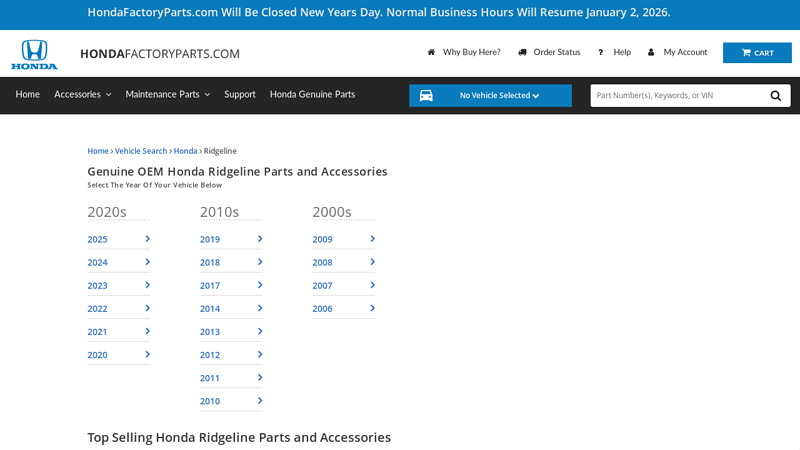
Task: Expand the Accessories dropdown menu
Action: pyautogui.click(x=82, y=94)
